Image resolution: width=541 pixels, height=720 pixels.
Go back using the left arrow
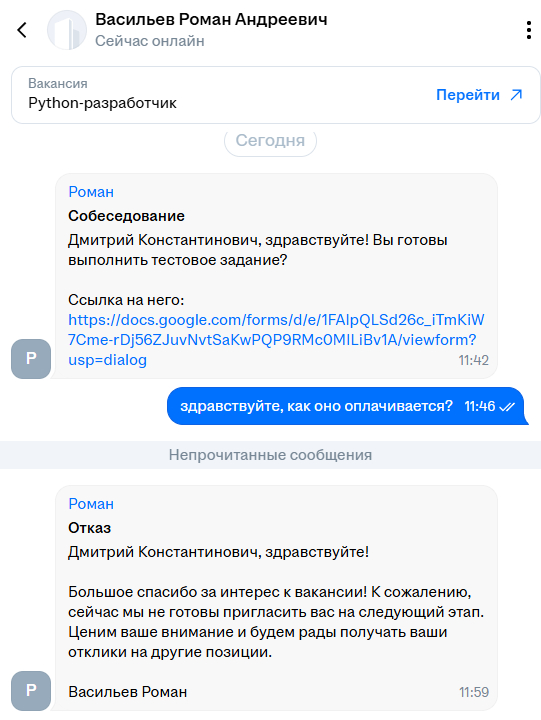(22, 30)
